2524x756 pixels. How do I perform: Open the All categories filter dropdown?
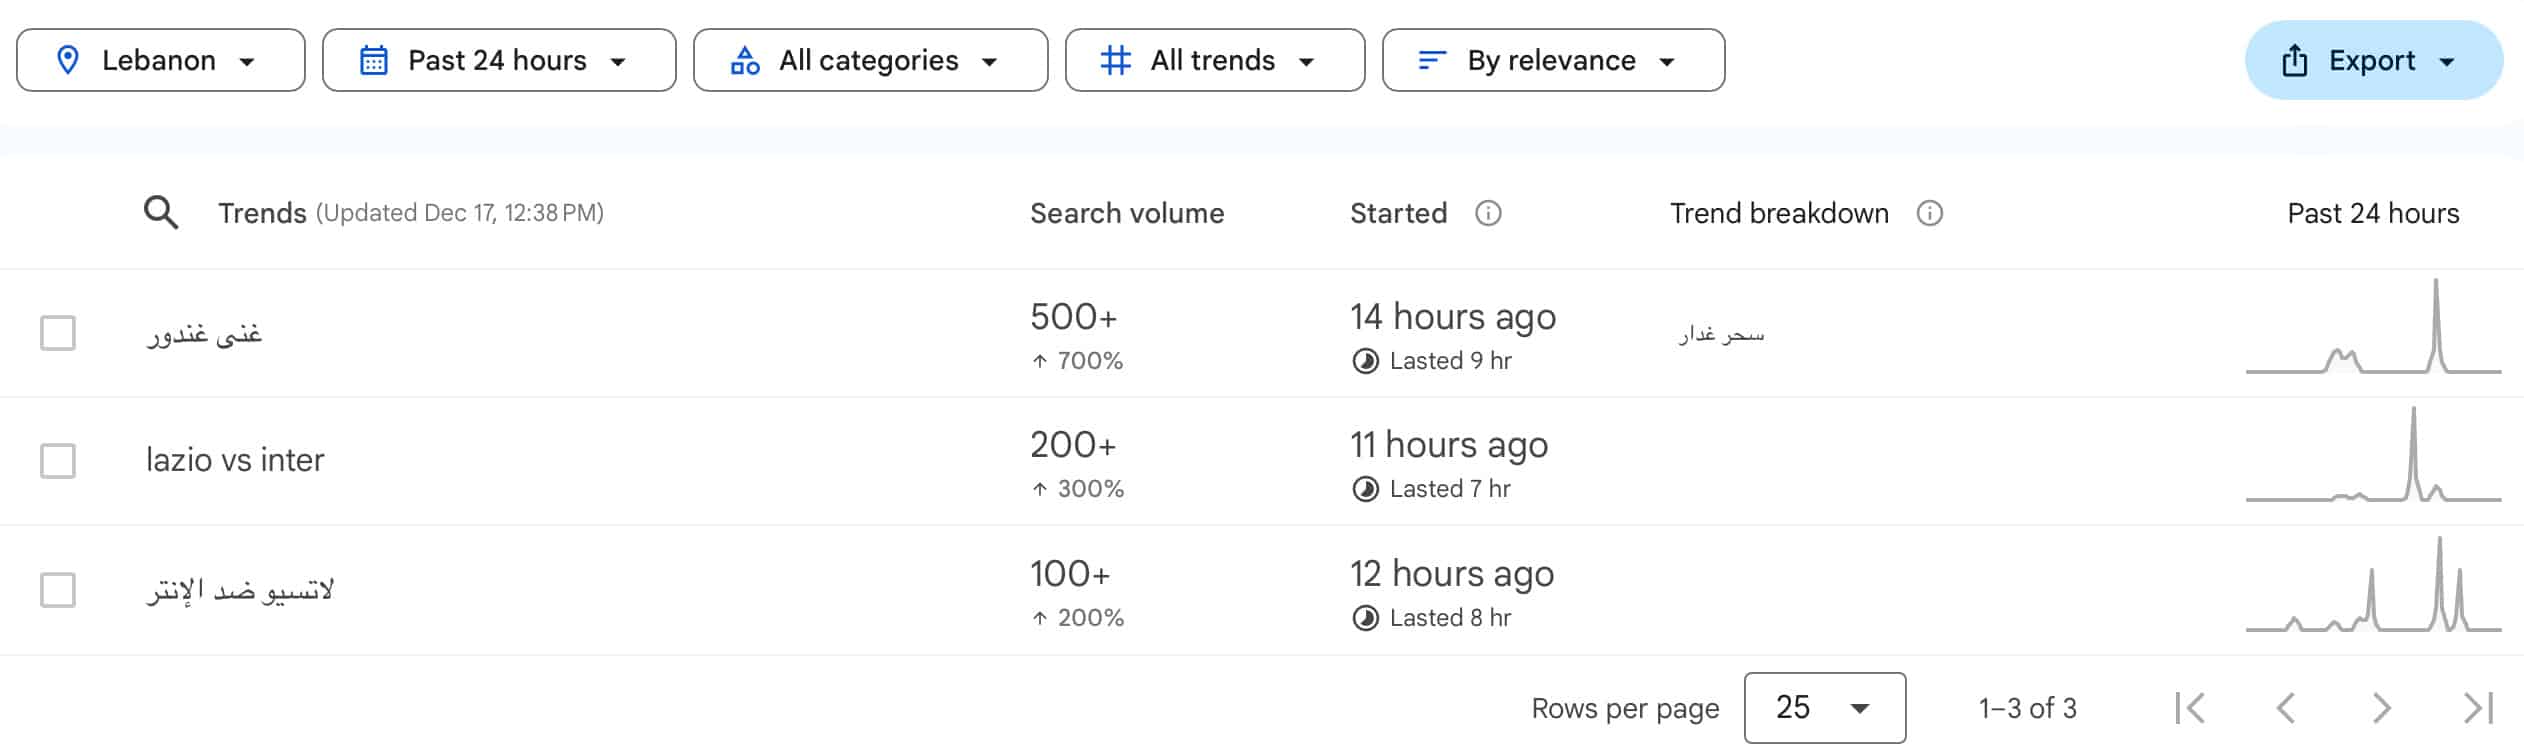[870, 60]
